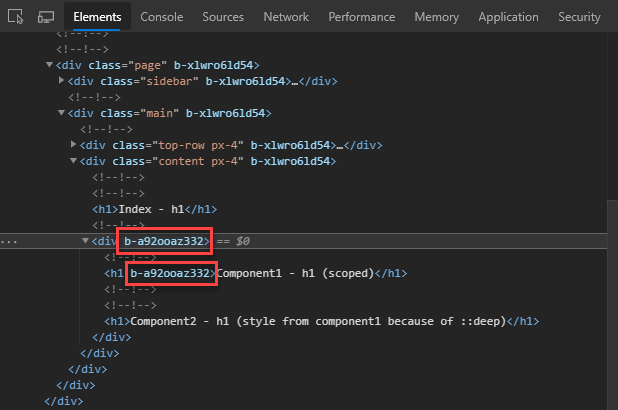Open the Security tab

point(579,17)
